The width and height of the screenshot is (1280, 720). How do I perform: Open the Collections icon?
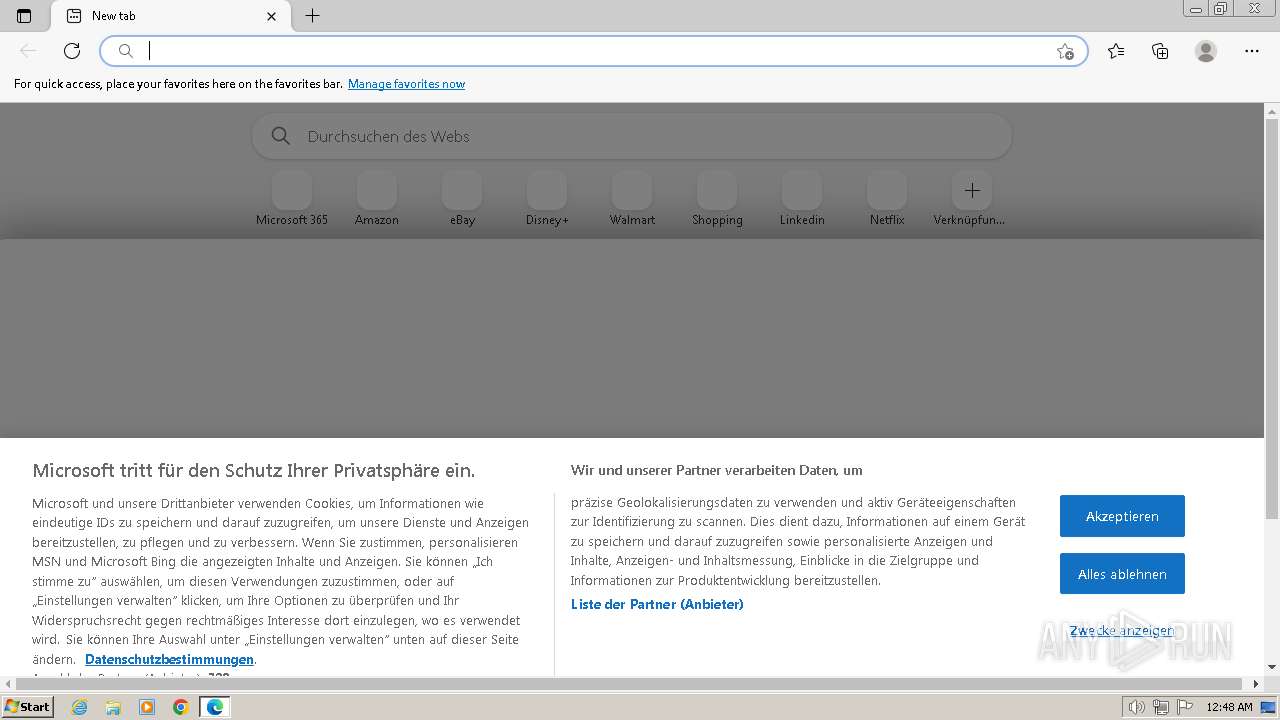click(1160, 51)
